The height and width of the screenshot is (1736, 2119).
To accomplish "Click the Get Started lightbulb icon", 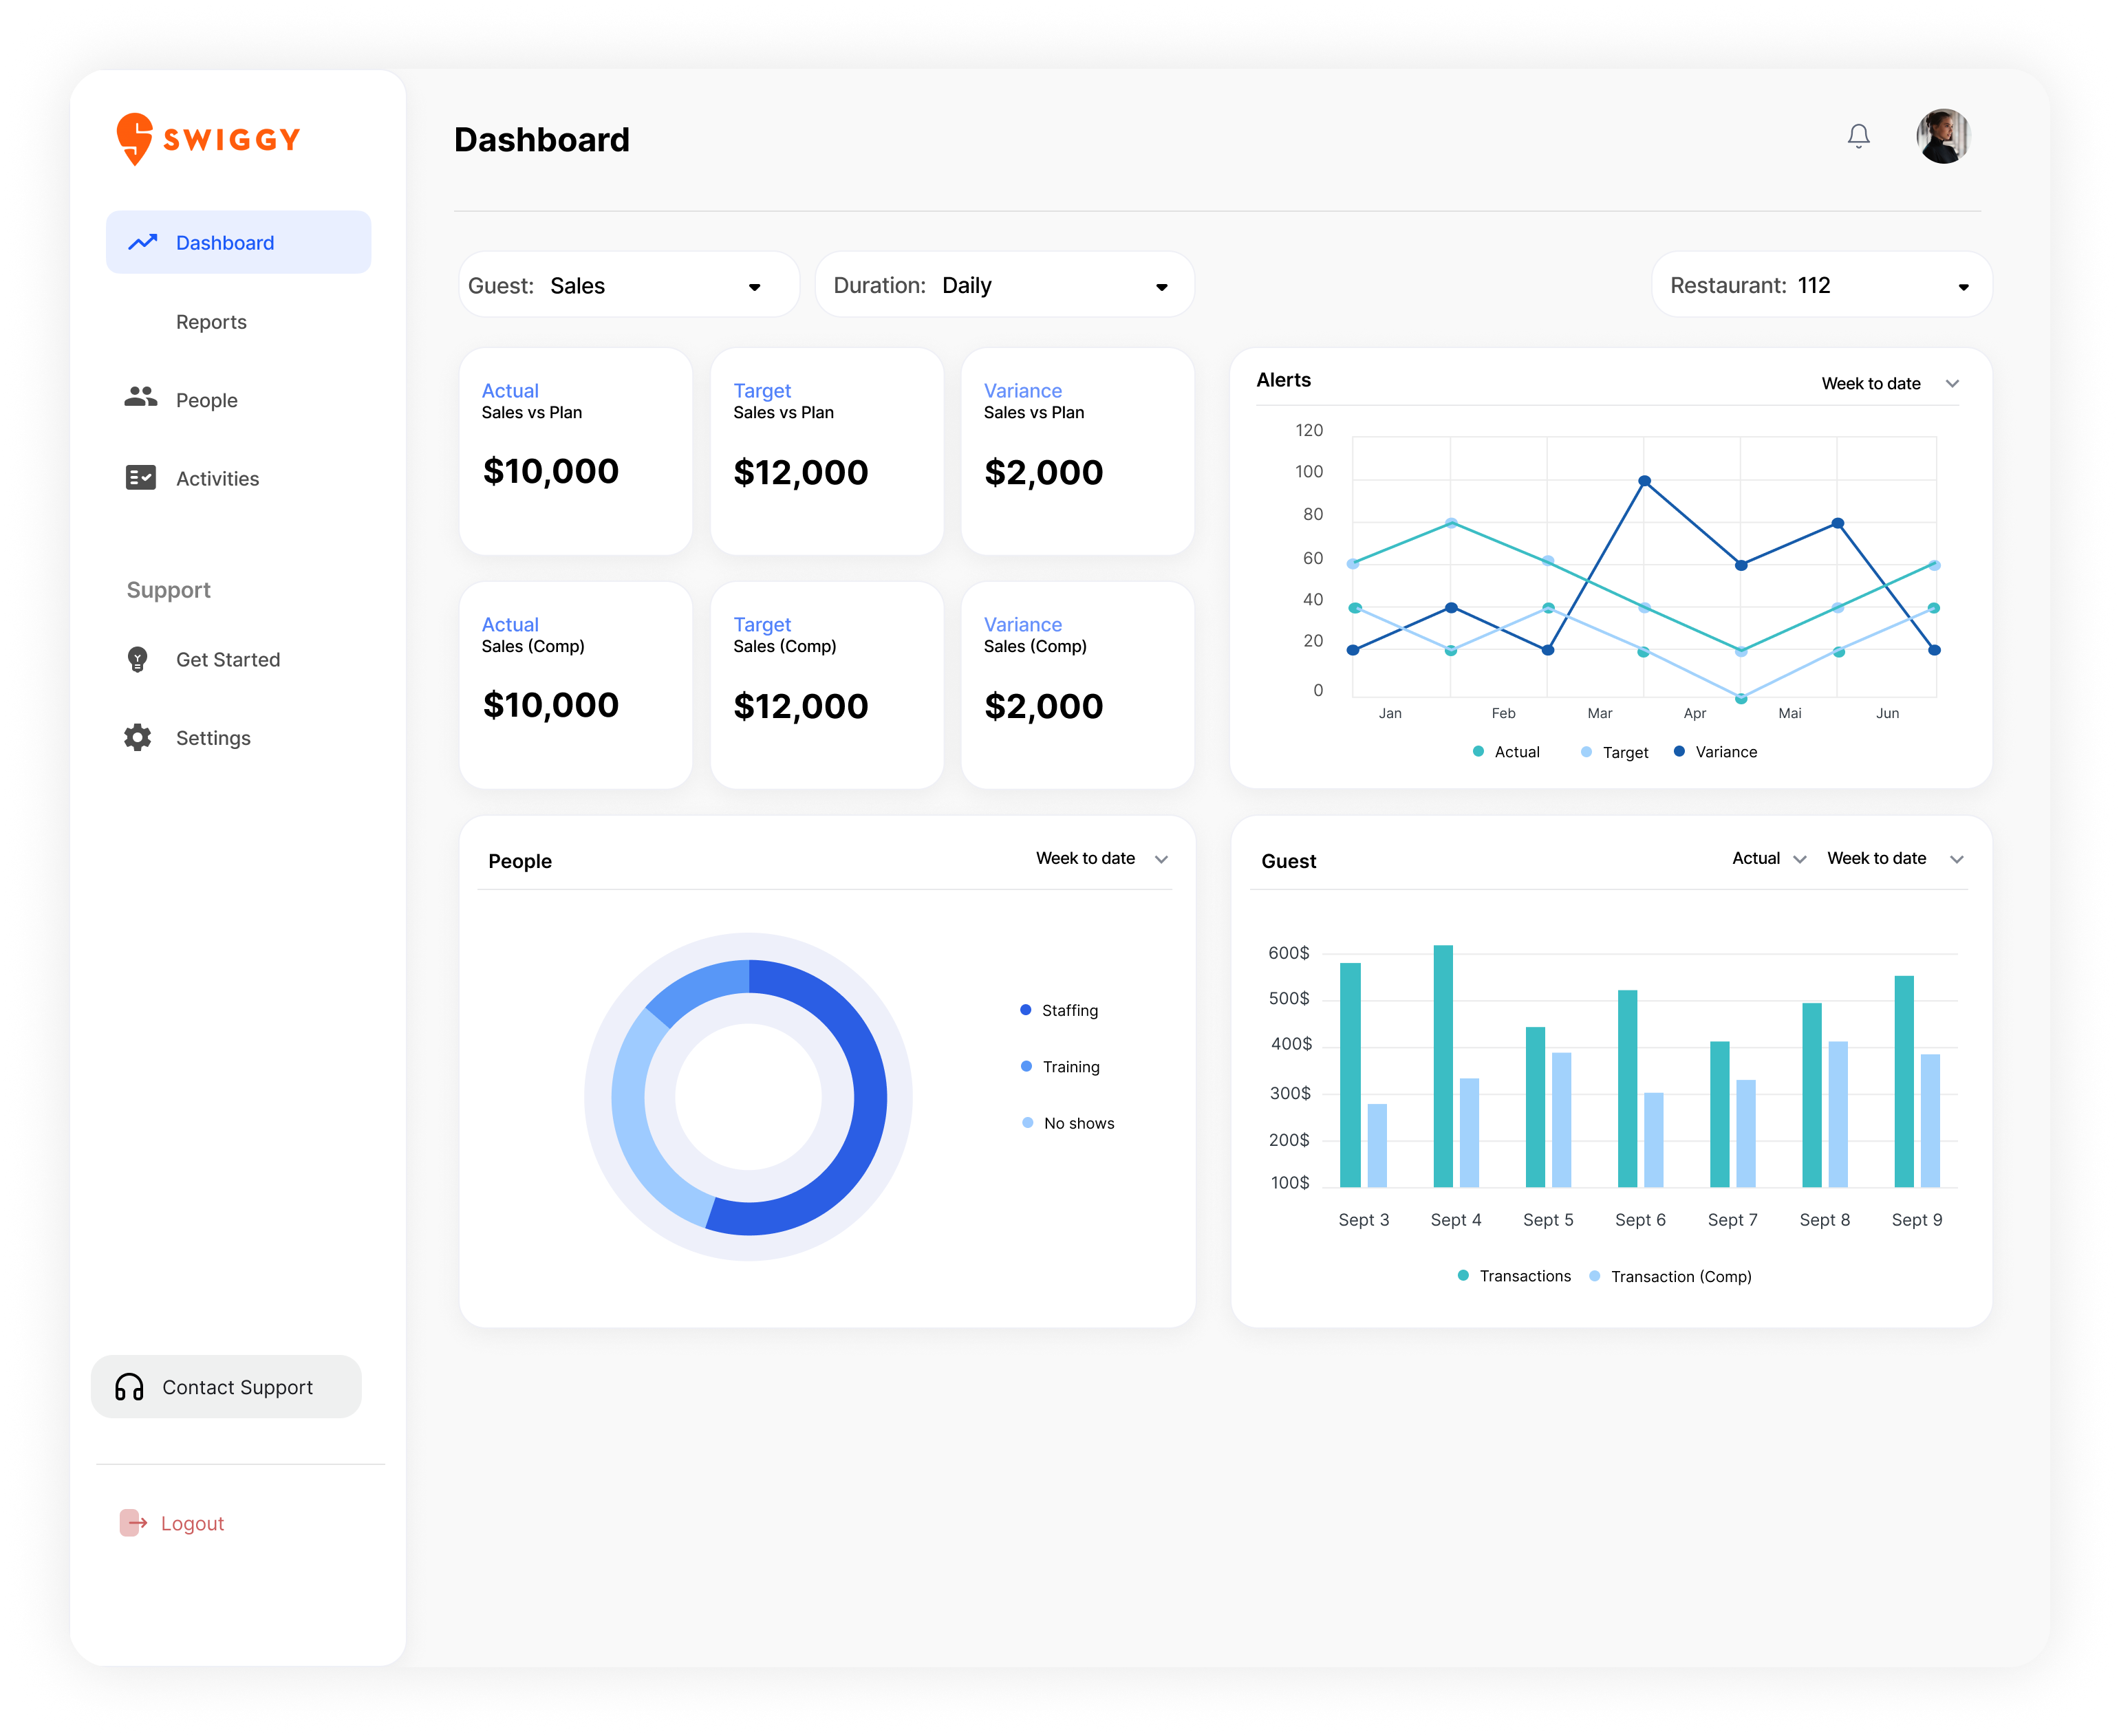I will 137,659.
